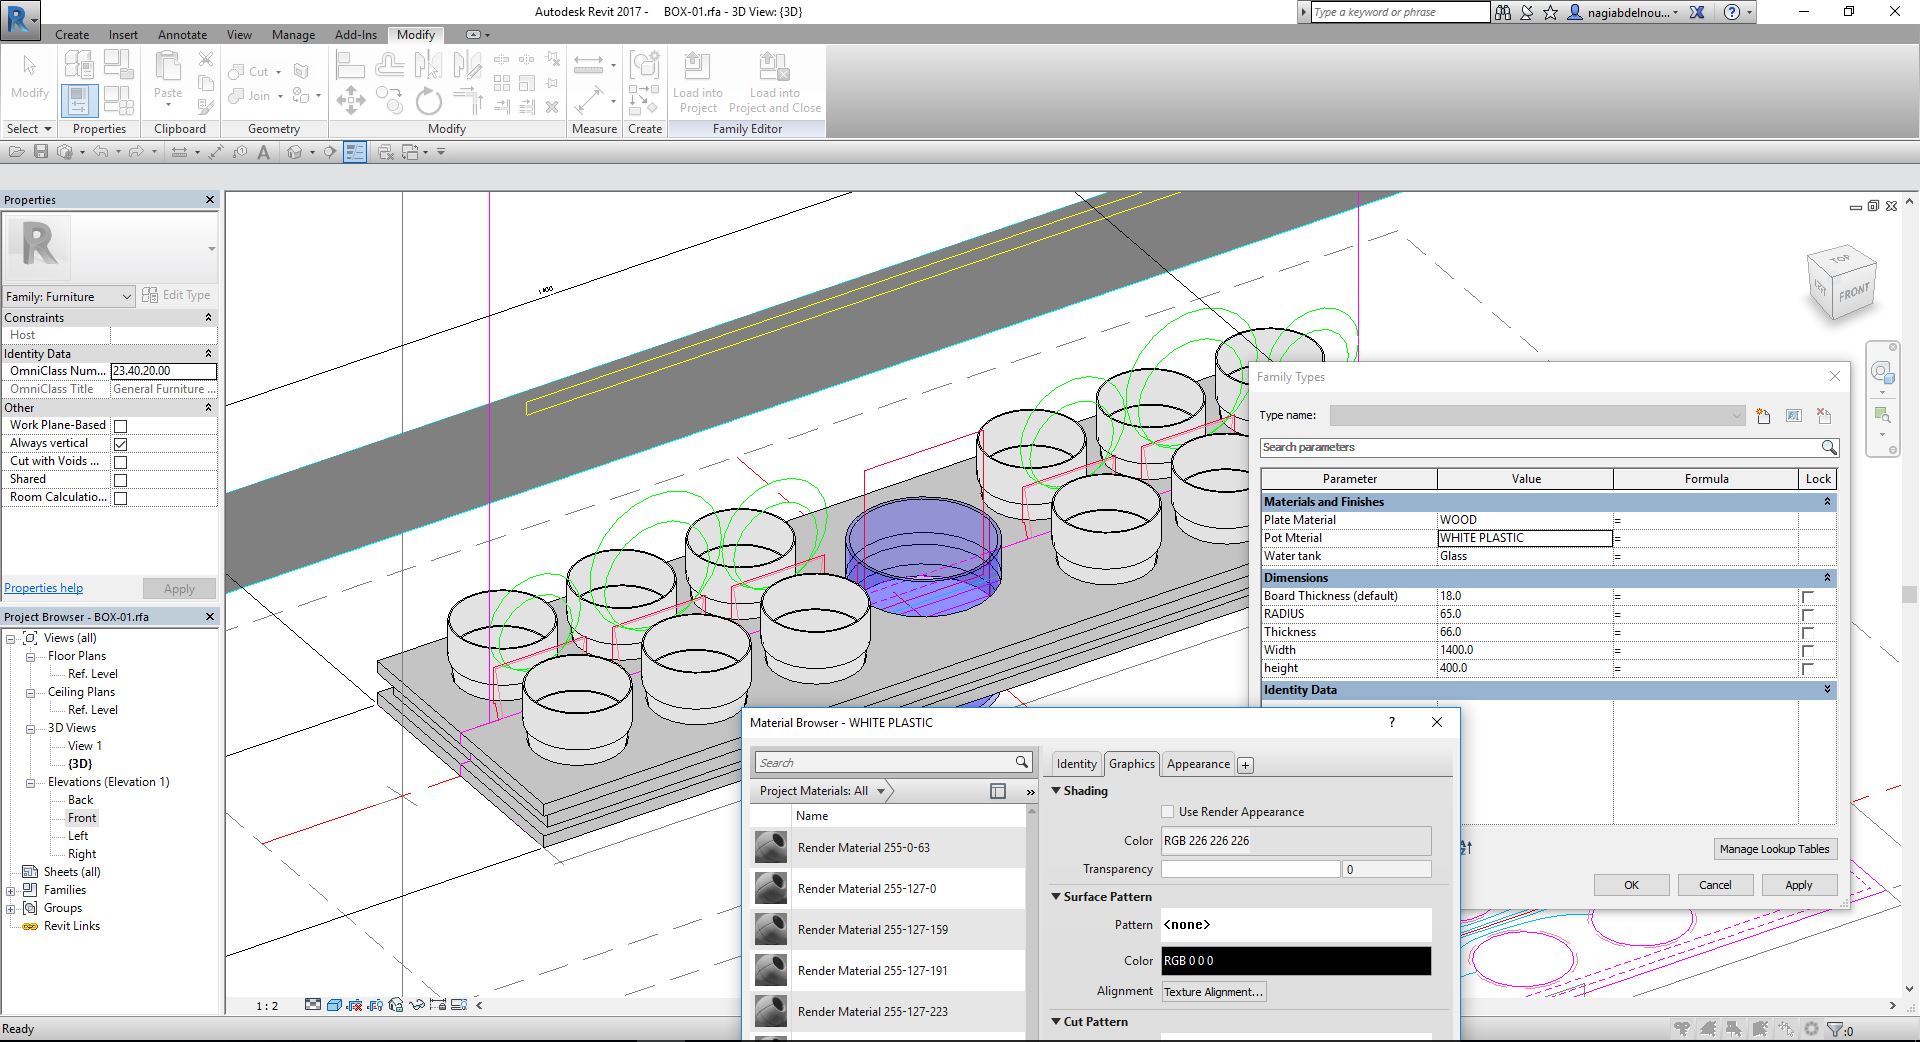Click the New Type icon in Family Types
Screen dimensions: 1920x1042
point(1763,416)
